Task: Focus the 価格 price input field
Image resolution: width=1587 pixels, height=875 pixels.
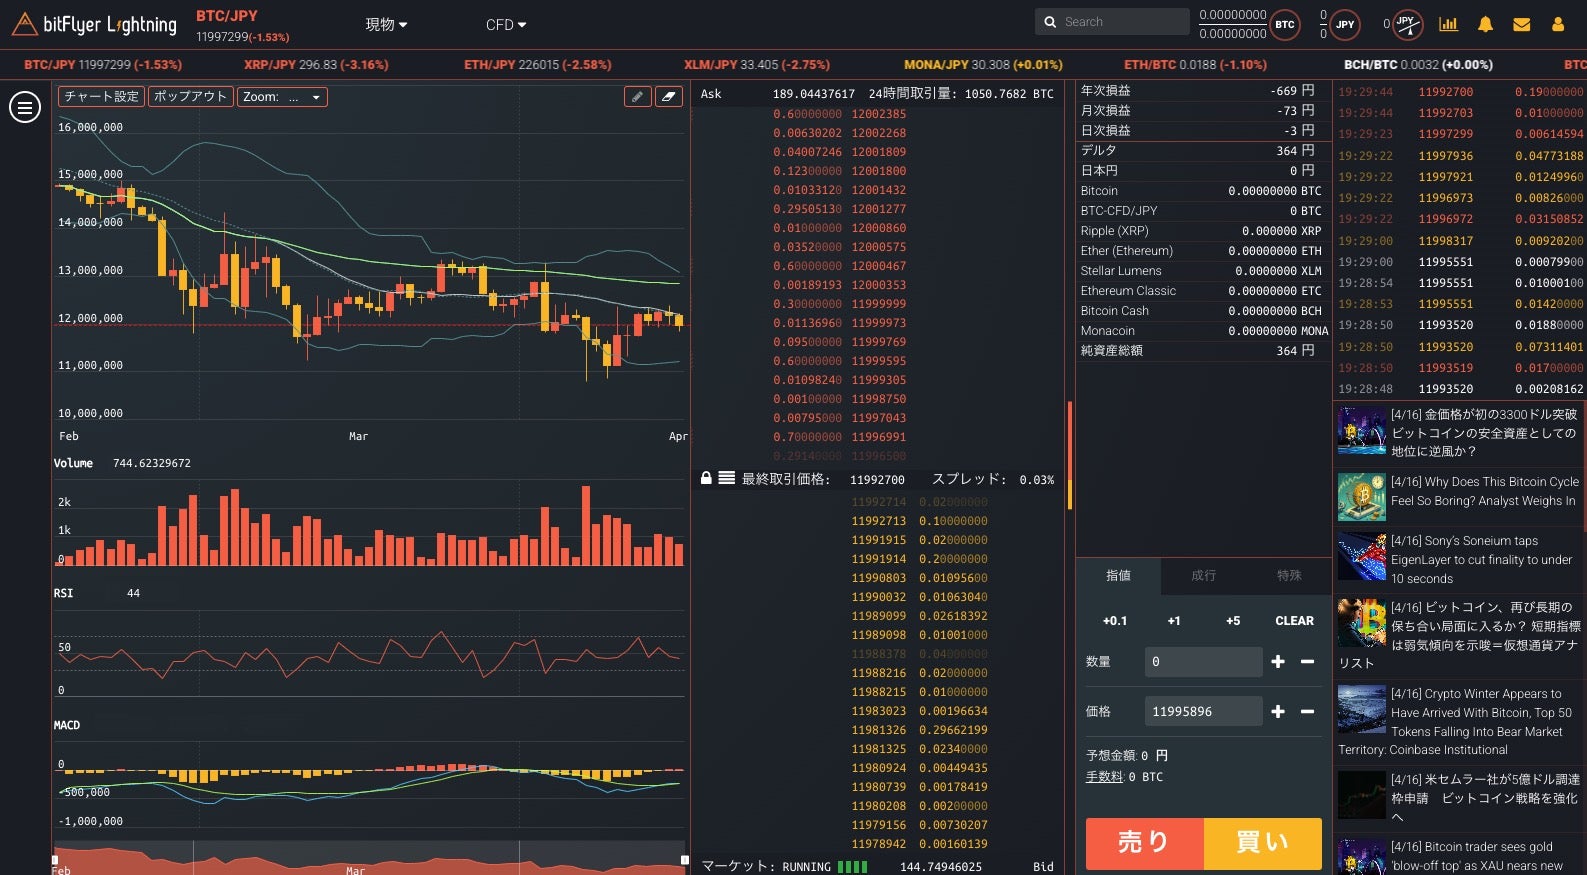Action: click(x=1203, y=711)
